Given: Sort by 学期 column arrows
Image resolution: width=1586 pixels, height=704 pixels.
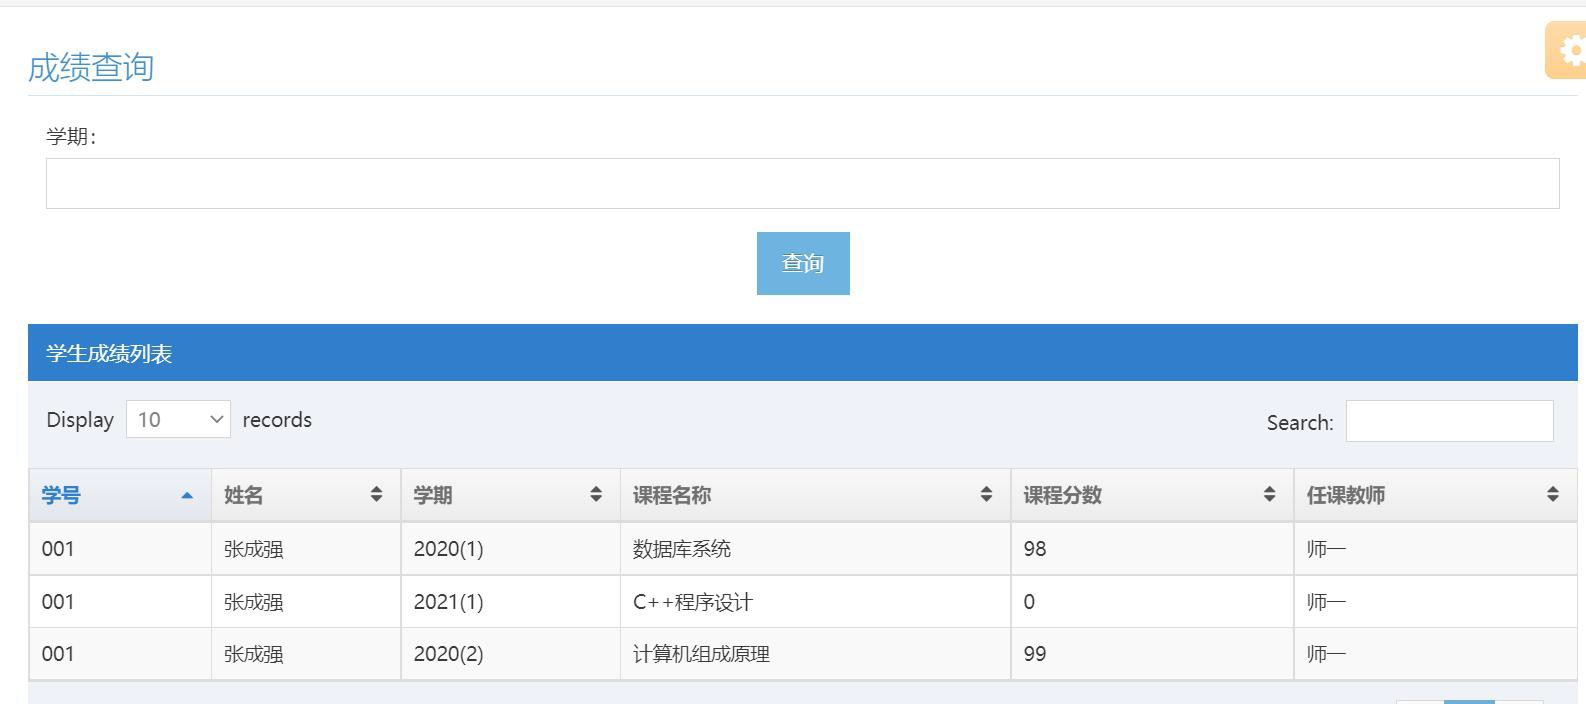Looking at the screenshot, I should (596, 494).
